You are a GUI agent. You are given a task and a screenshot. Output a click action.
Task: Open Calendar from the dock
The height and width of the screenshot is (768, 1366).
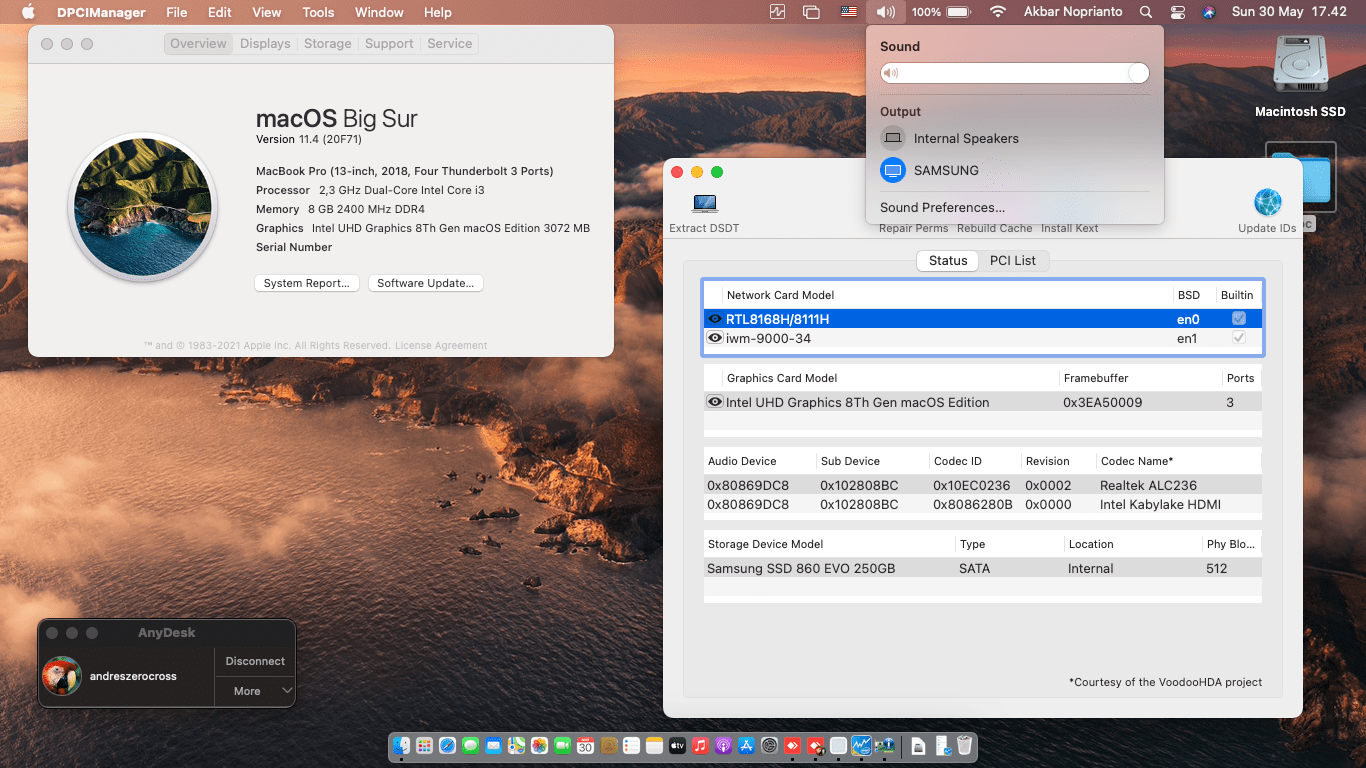point(585,746)
